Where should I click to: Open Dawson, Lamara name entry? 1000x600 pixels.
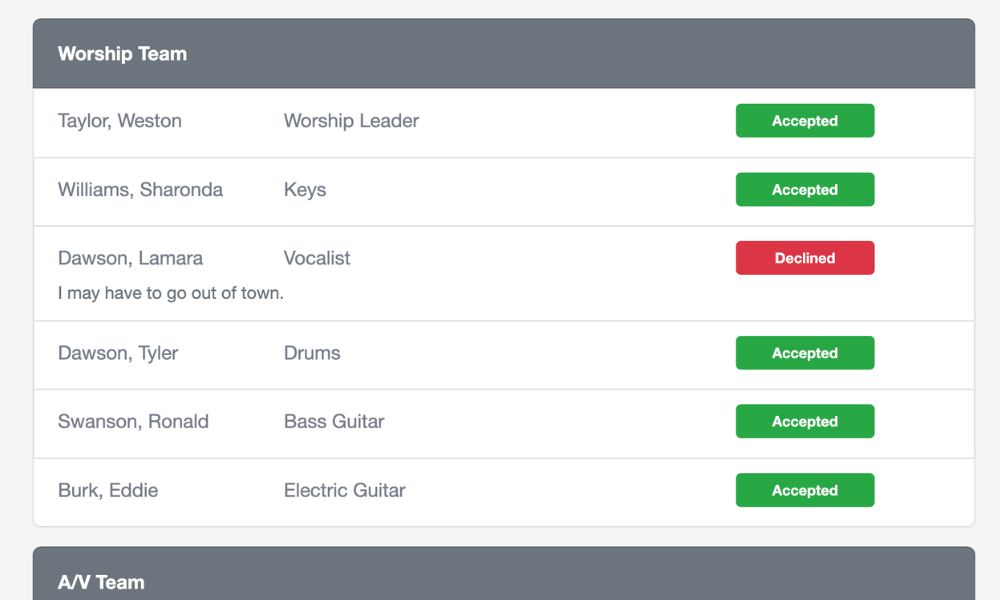[x=130, y=258]
